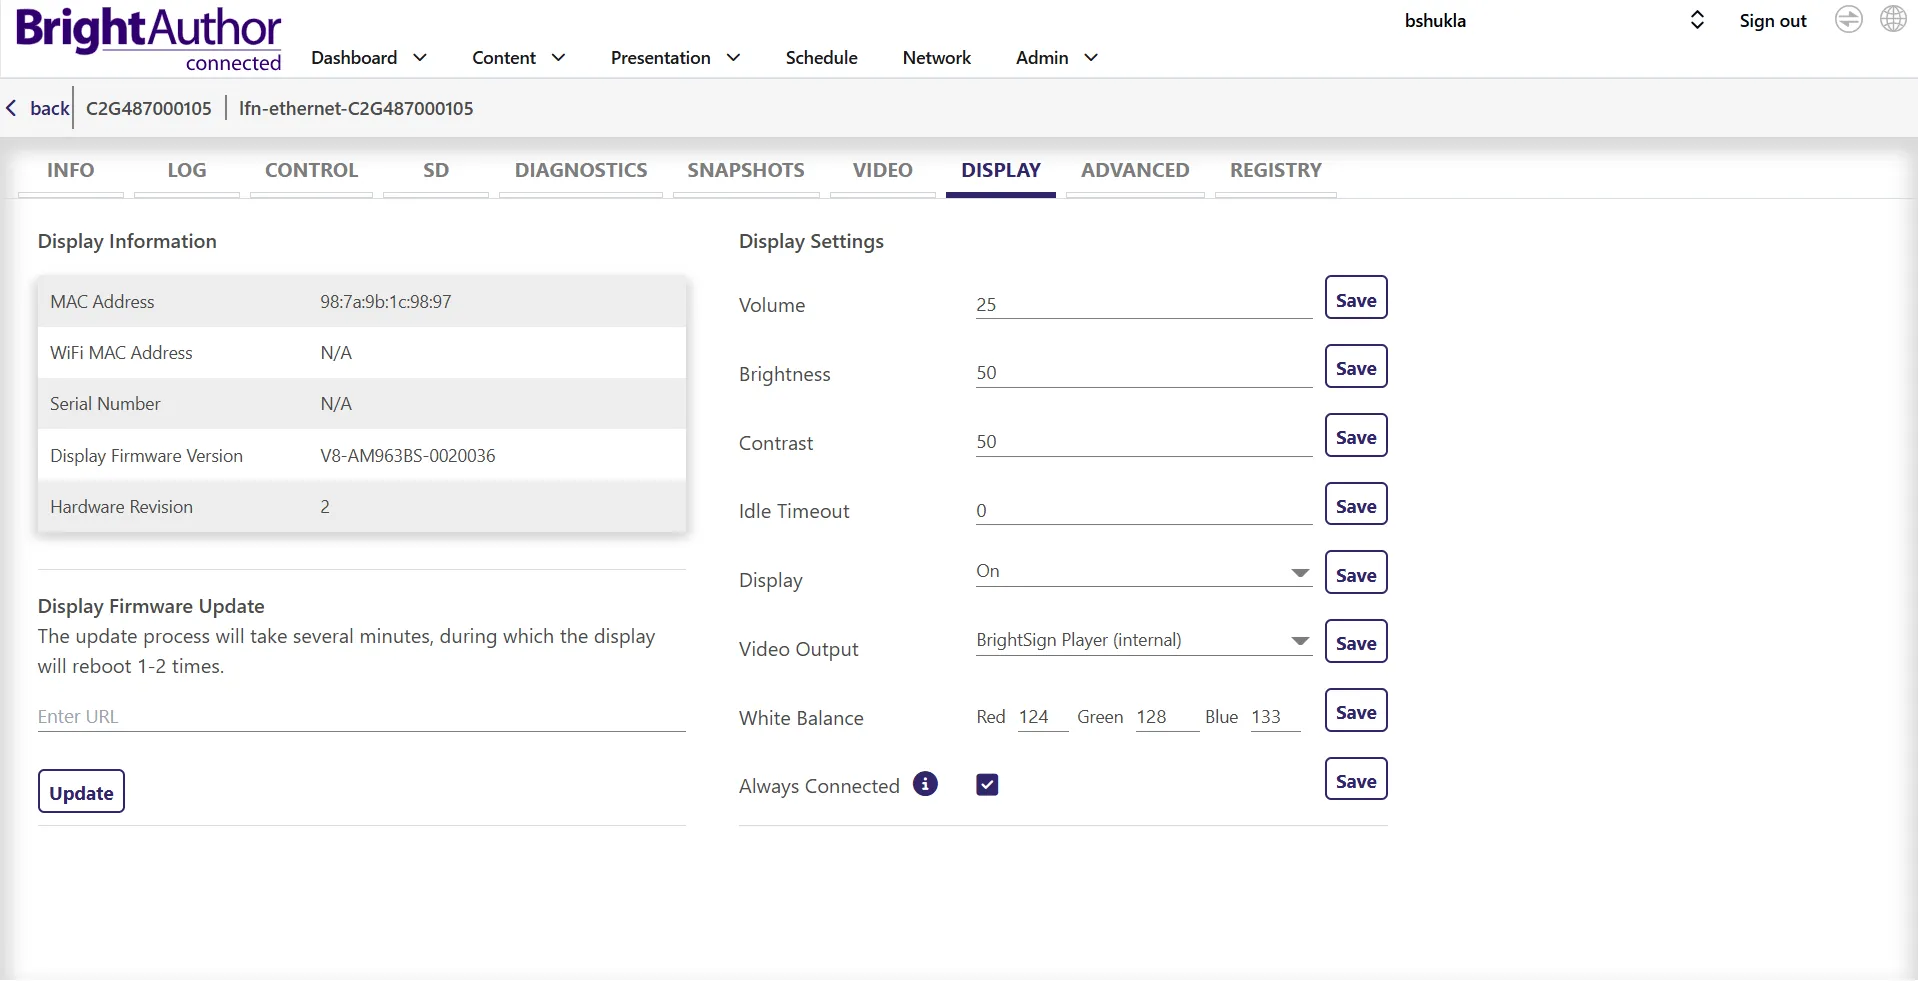
Task: Click the Display Firmware Update heading
Action: pos(151,606)
